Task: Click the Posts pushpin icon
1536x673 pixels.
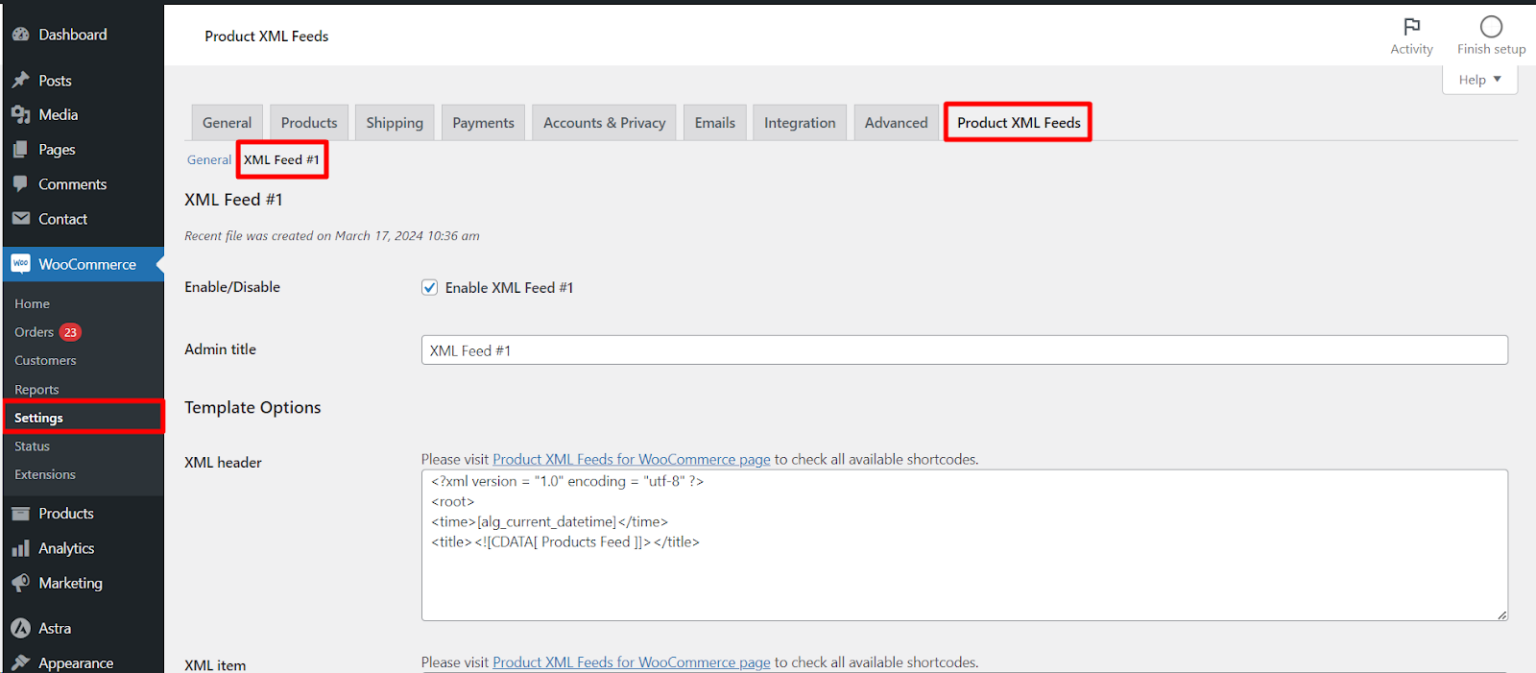Action: tap(20, 81)
